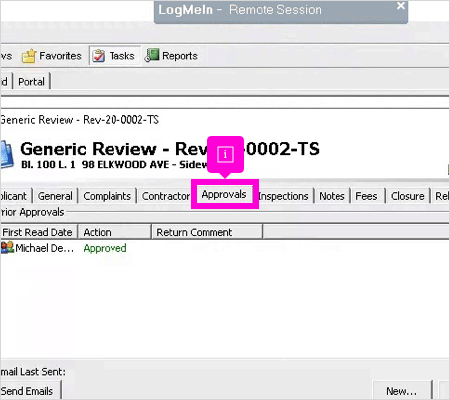
Task: Click the pink info tooltip icon
Action: click(225, 154)
